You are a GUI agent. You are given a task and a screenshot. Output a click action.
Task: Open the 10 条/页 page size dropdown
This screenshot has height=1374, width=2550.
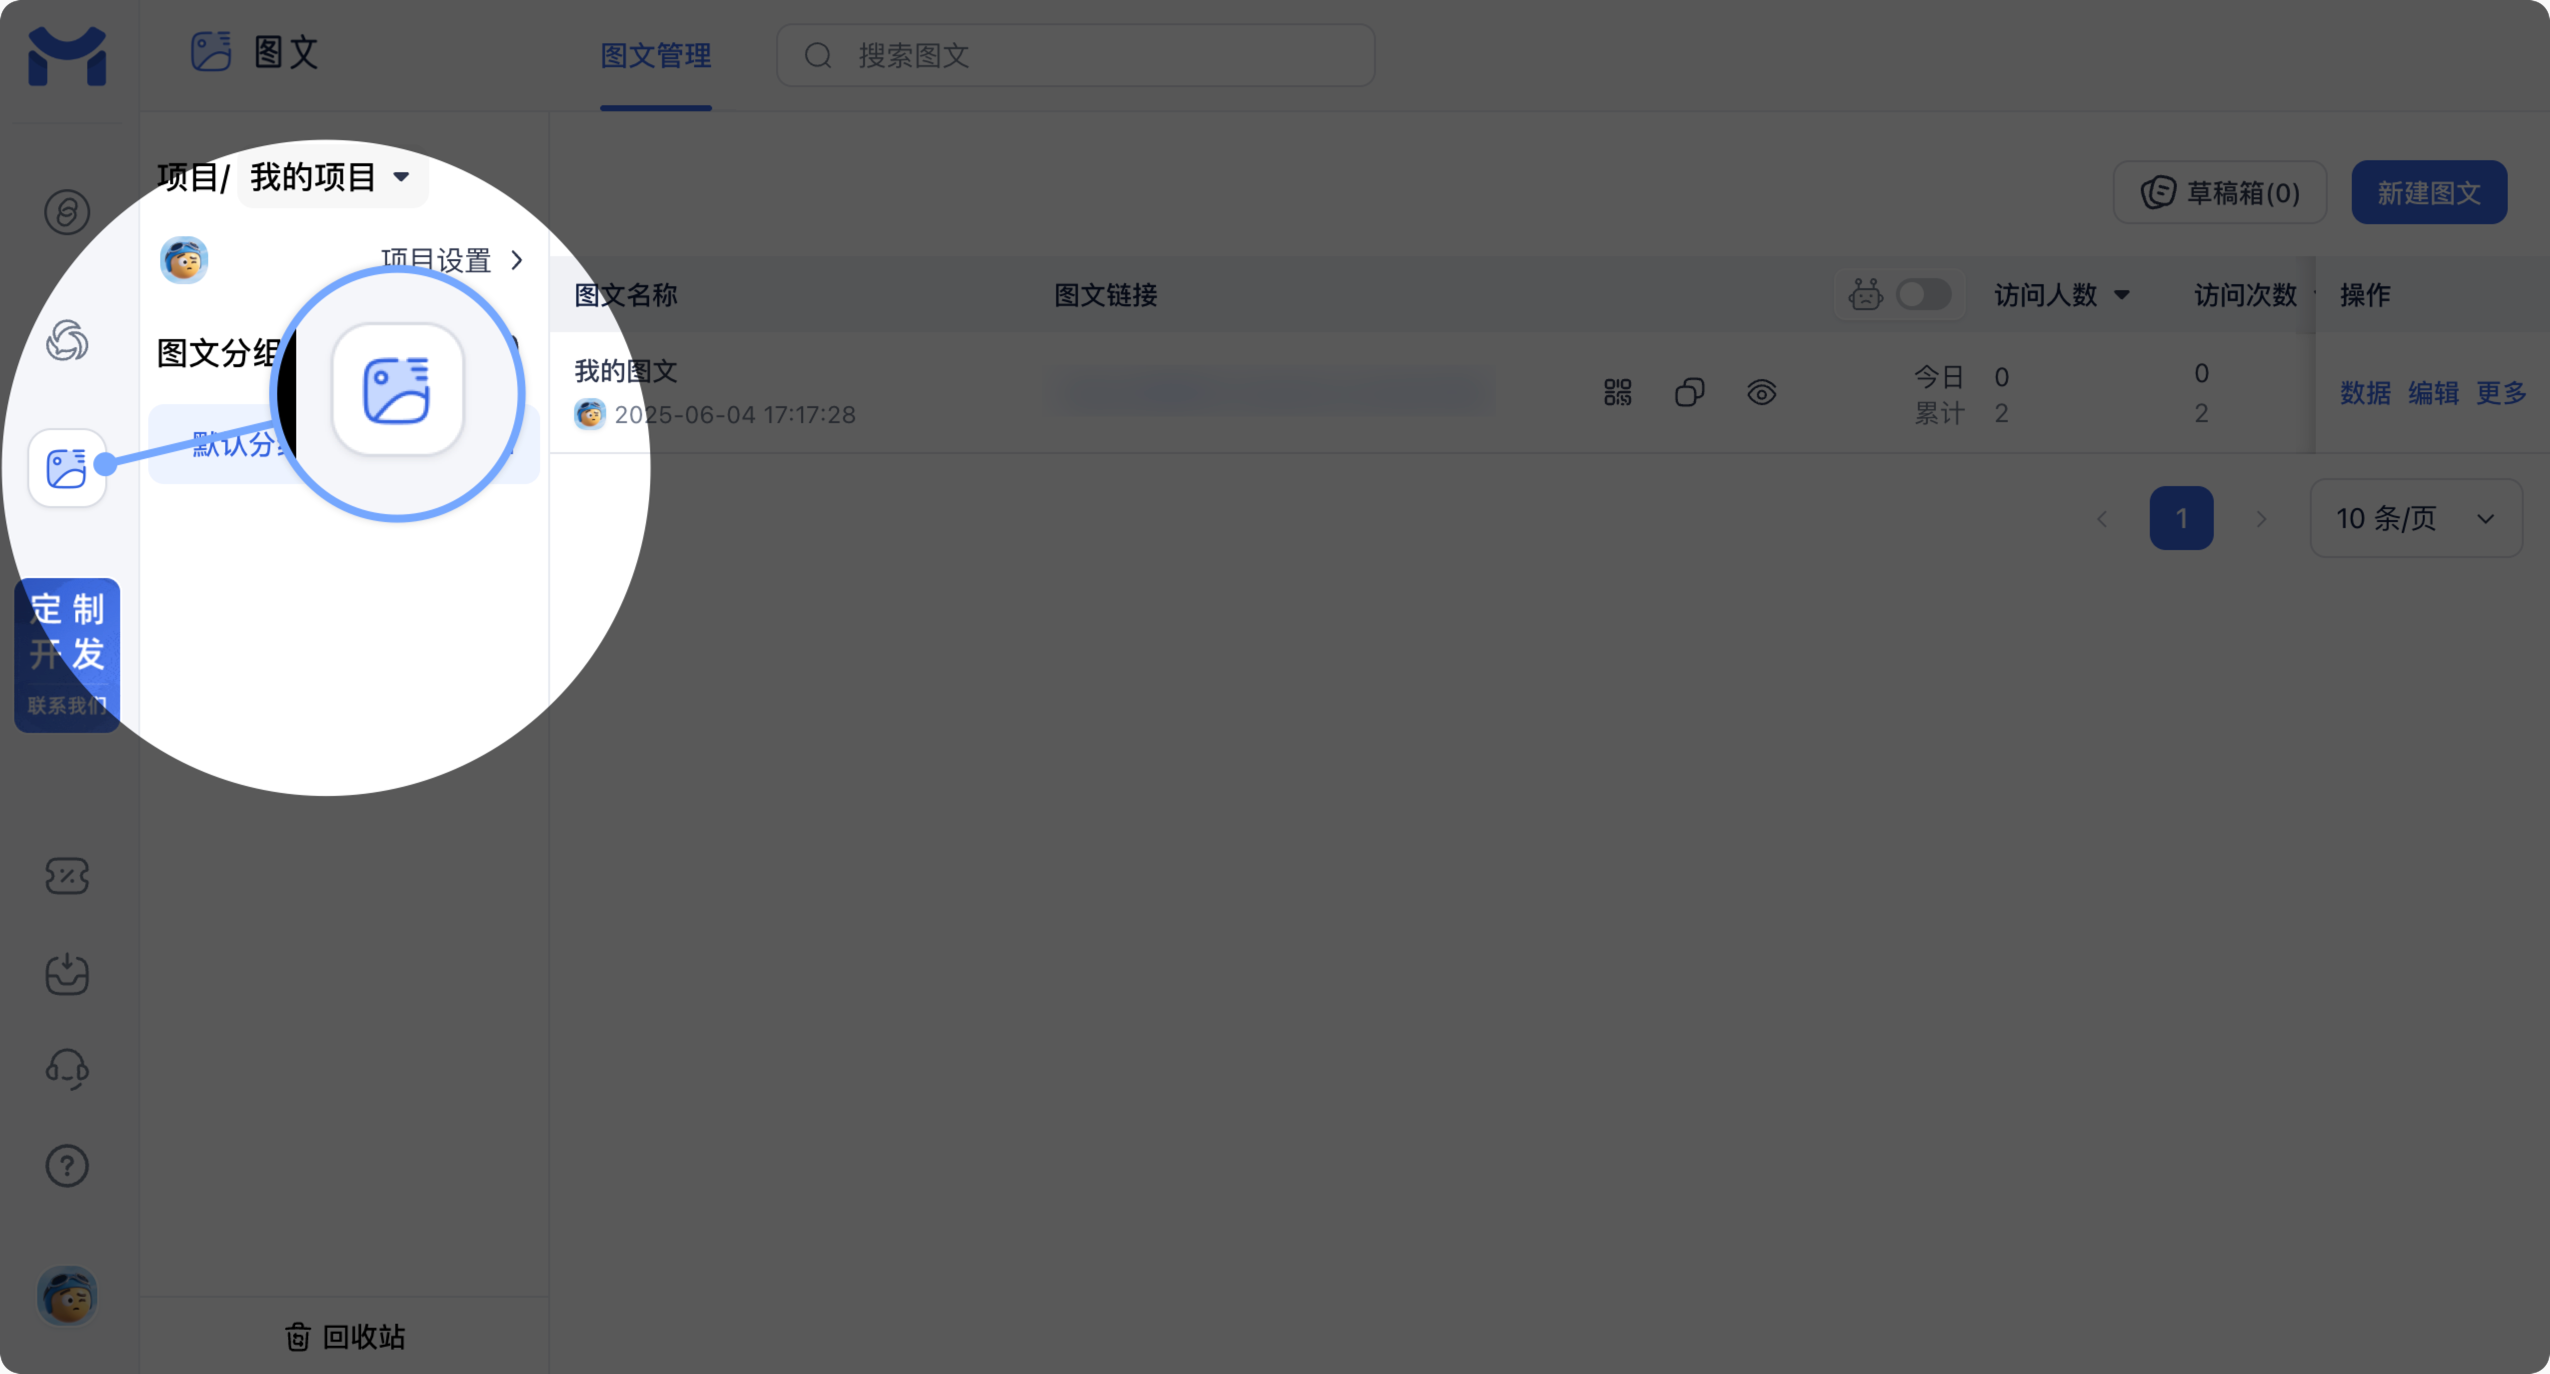(2415, 518)
